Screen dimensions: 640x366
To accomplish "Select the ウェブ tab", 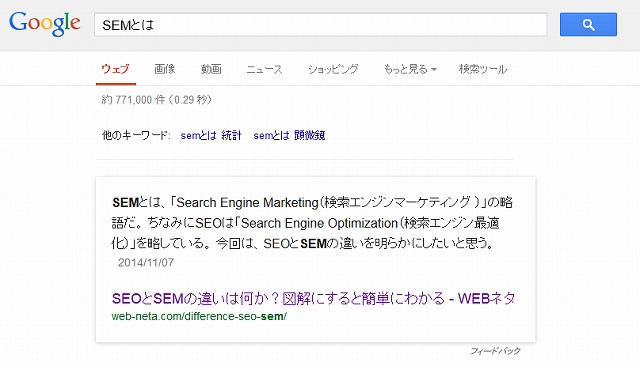I will (x=116, y=69).
